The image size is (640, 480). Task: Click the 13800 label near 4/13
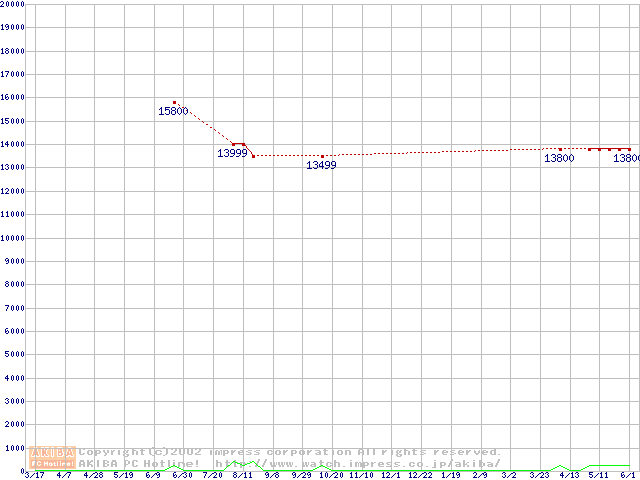pos(559,158)
